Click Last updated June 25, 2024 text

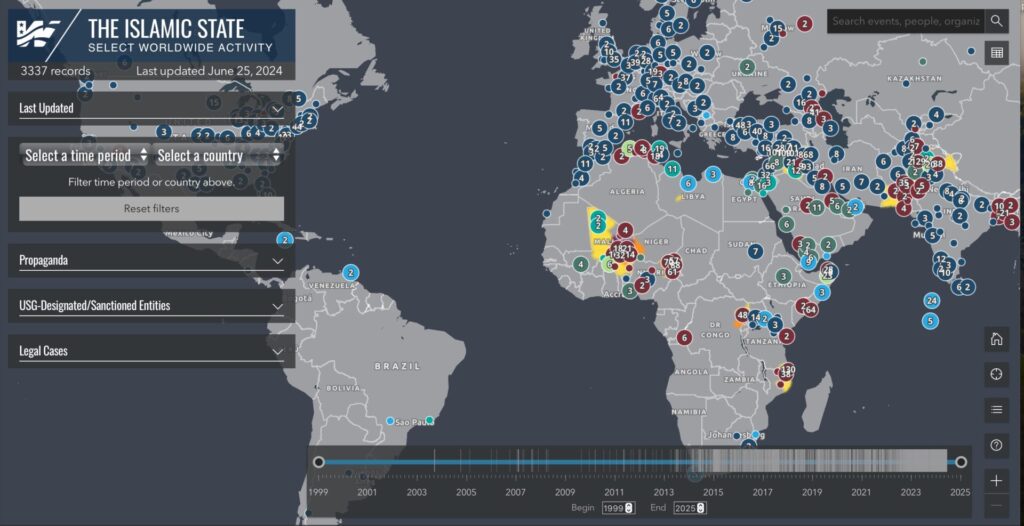click(209, 71)
